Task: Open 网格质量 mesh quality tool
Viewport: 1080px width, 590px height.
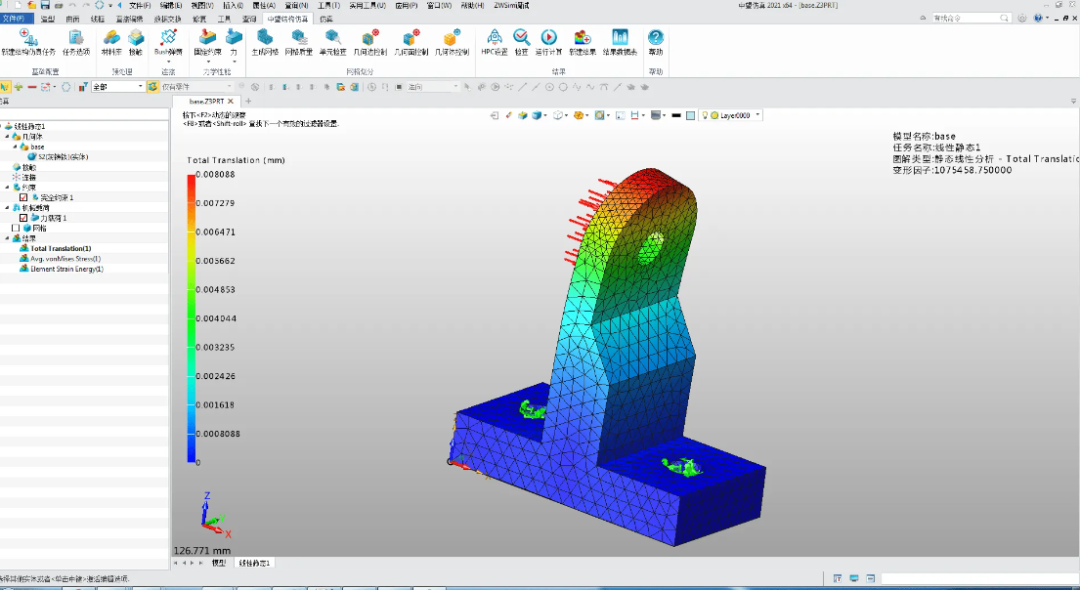Action: [298, 42]
